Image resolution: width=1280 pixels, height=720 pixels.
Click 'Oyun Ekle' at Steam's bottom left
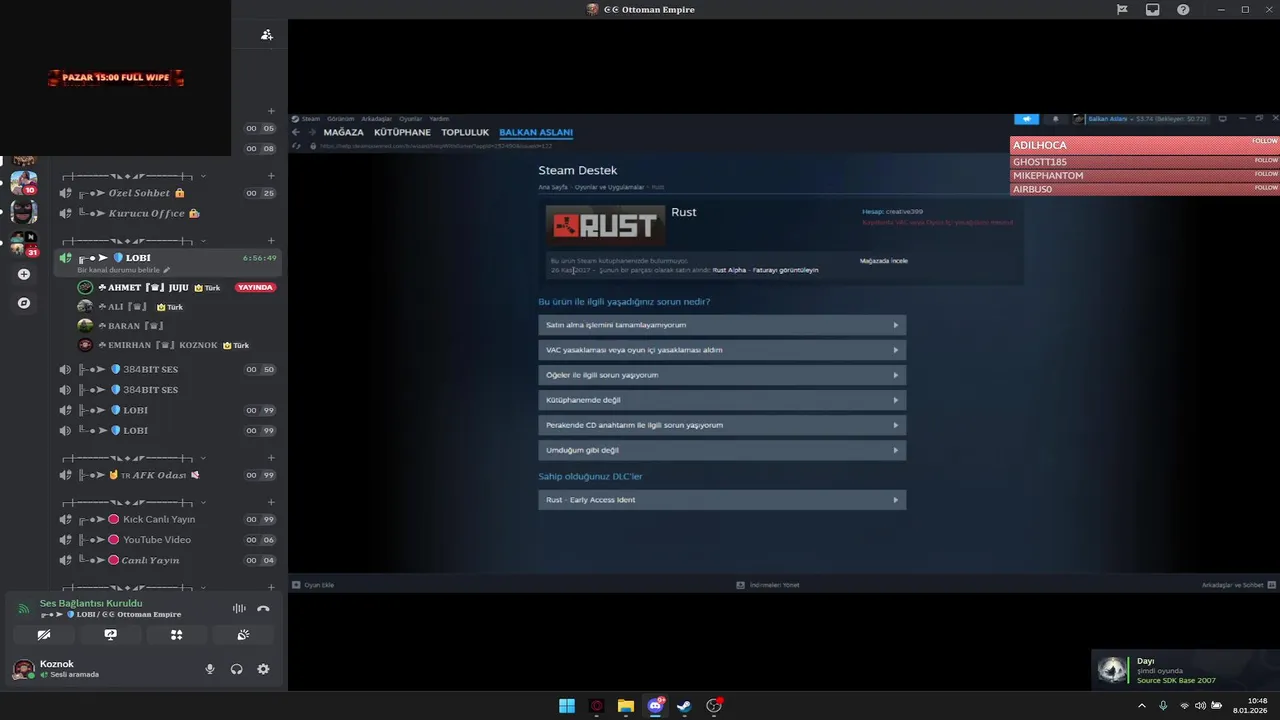click(x=313, y=585)
